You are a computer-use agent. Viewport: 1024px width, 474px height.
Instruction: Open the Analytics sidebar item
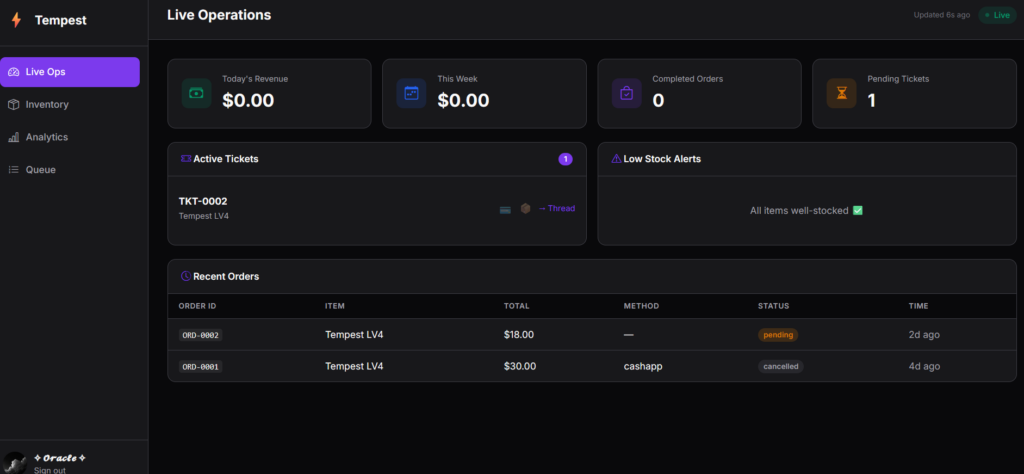coord(70,137)
